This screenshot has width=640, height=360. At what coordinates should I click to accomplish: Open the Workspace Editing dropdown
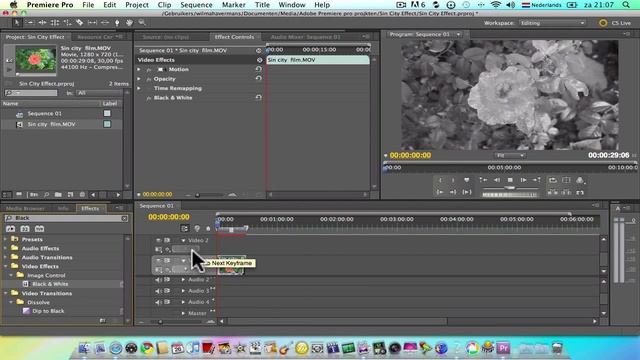(552, 23)
